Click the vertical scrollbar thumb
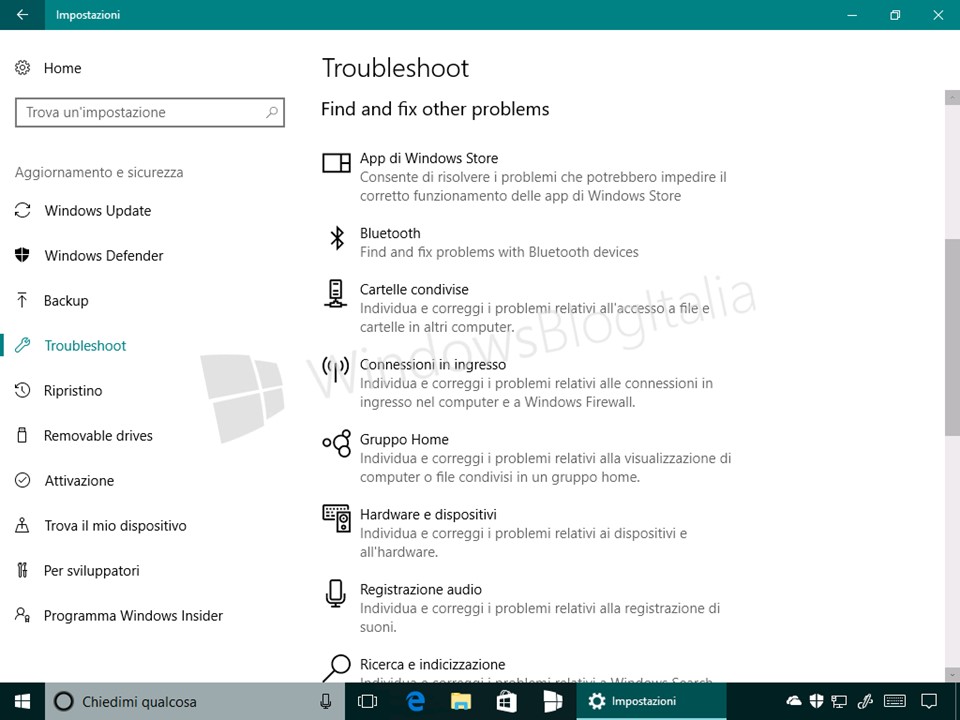 pyautogui.click(x=952, y=337)
